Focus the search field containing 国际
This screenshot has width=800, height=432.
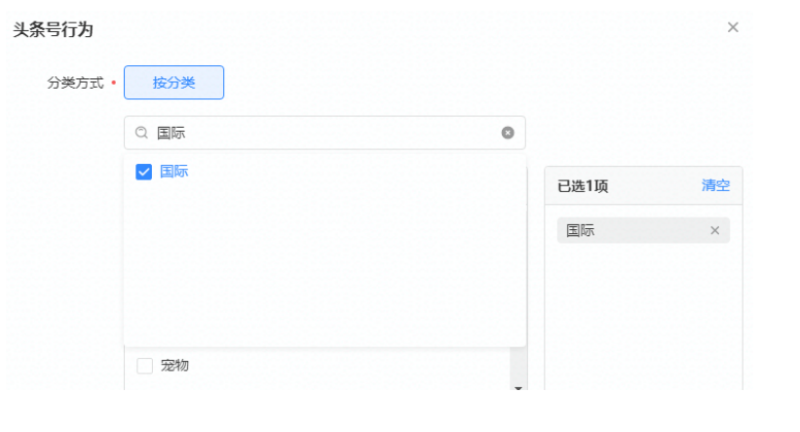tap(320, 133)
